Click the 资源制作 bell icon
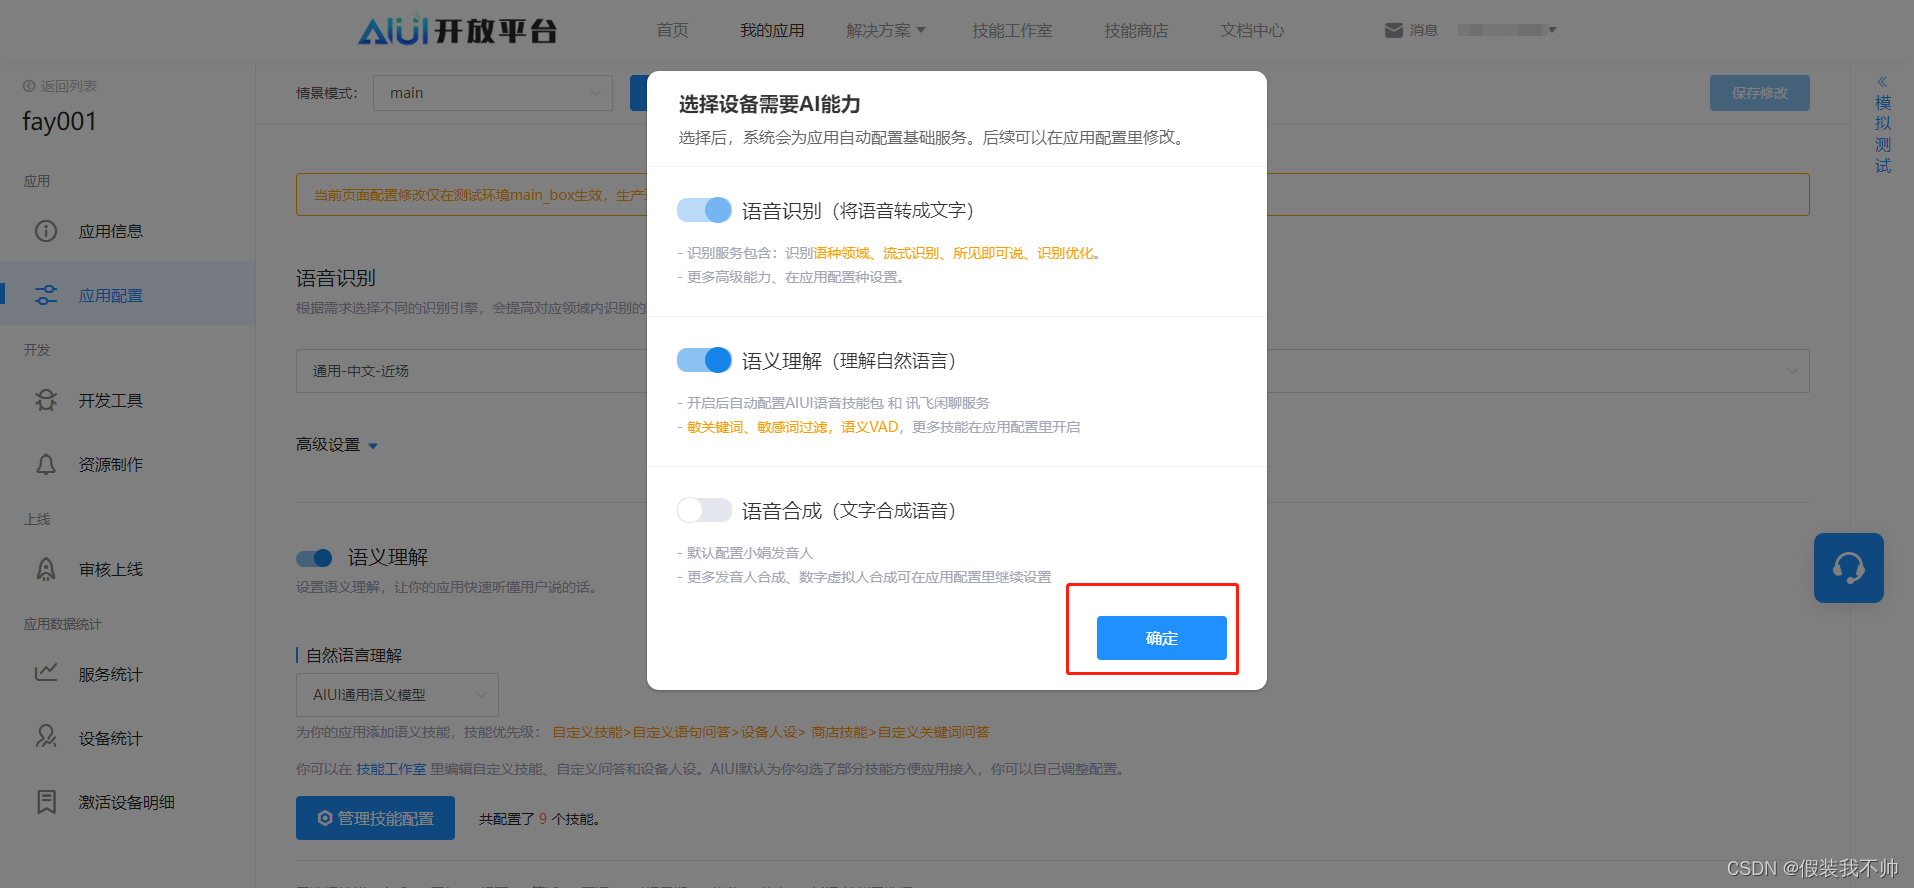Screen dimensions: 1914x888 point(46,464)
